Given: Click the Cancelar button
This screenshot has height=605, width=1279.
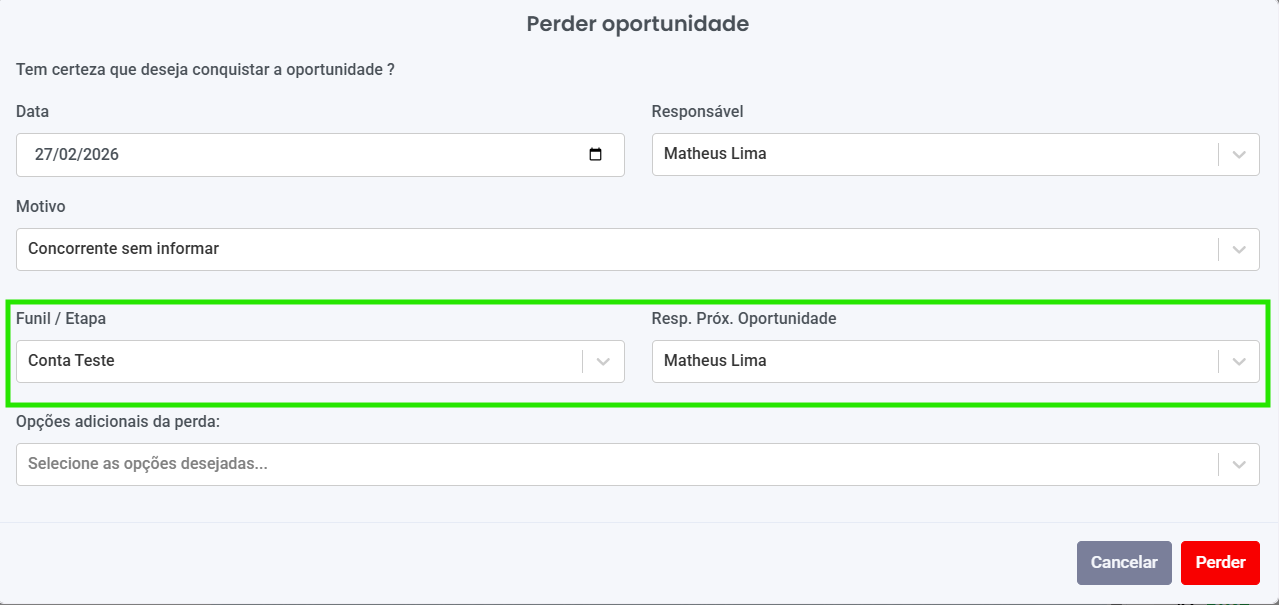Looking at the screenshot, I should (x=1124, y=562).
